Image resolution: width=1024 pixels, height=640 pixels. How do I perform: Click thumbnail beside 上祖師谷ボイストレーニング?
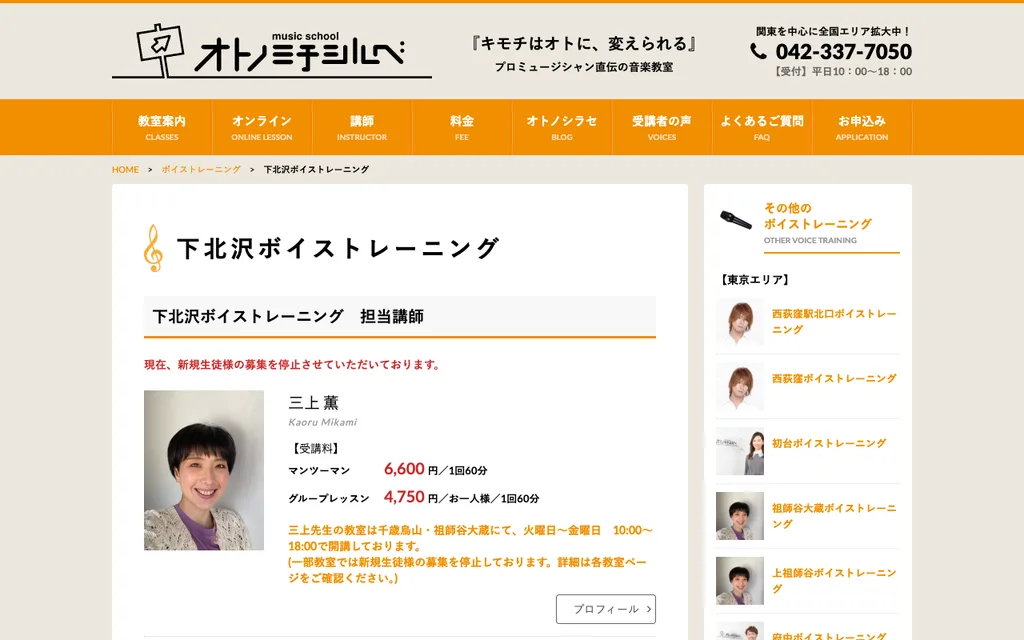point(740,581)
